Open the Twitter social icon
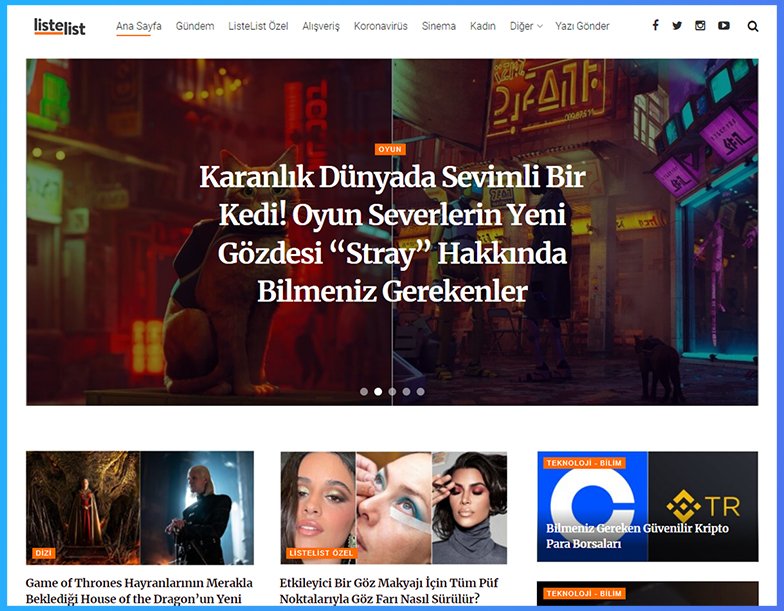 677,26
